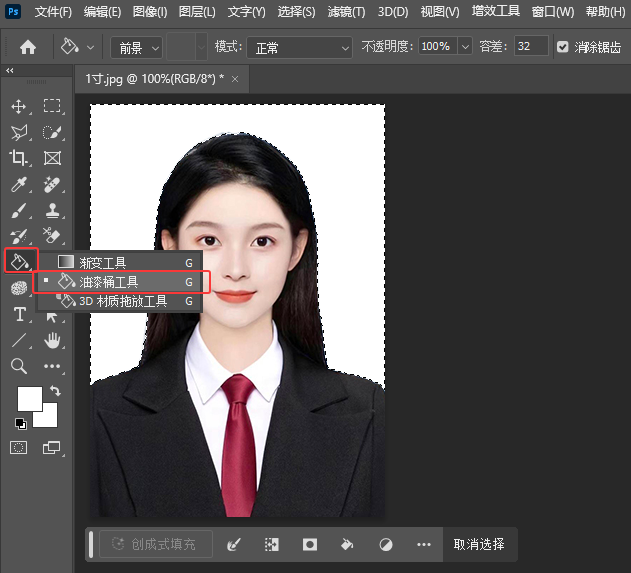
Task: Select the Crop tool in toolbar
Action: point(19,158)
